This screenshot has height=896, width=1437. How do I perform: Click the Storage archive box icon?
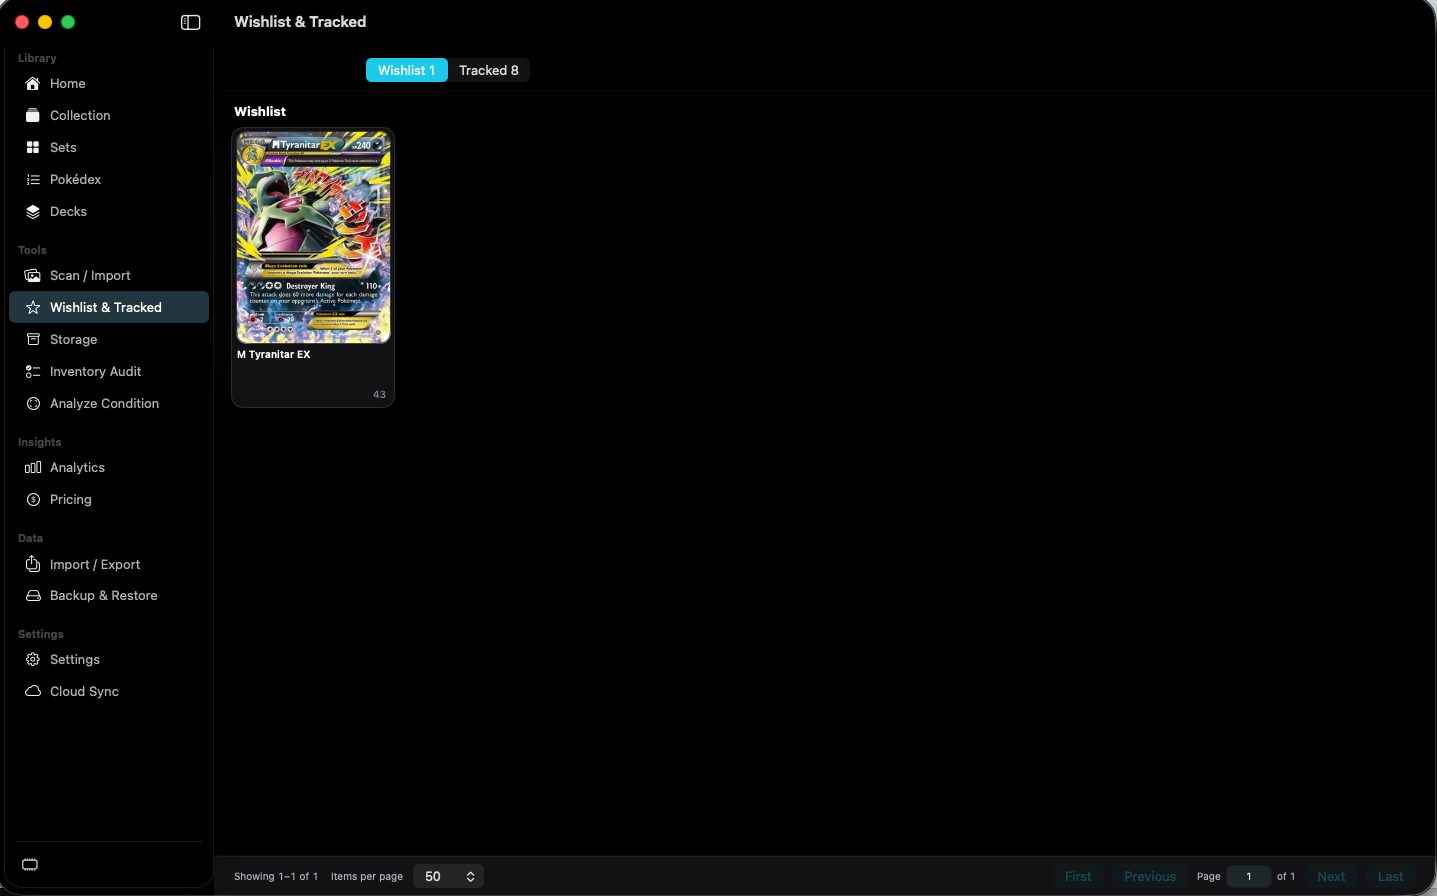33,339
